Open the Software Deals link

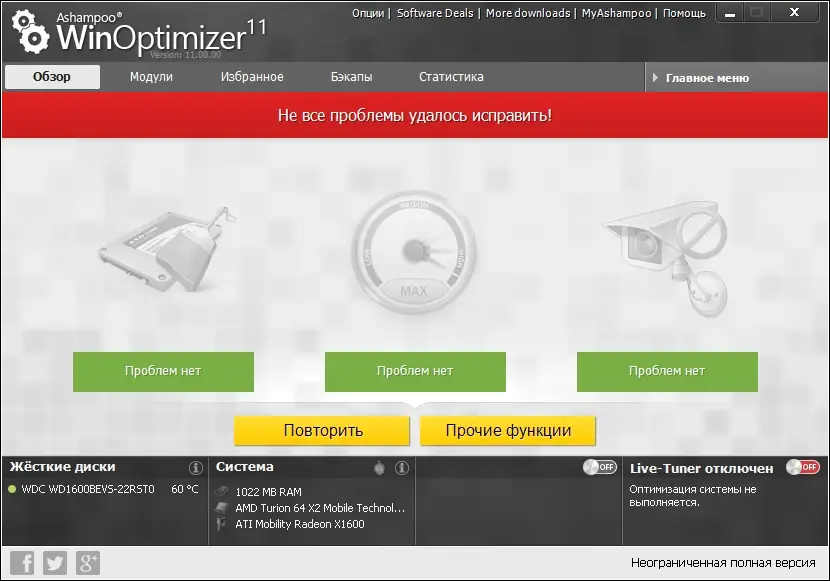point(435,13)
